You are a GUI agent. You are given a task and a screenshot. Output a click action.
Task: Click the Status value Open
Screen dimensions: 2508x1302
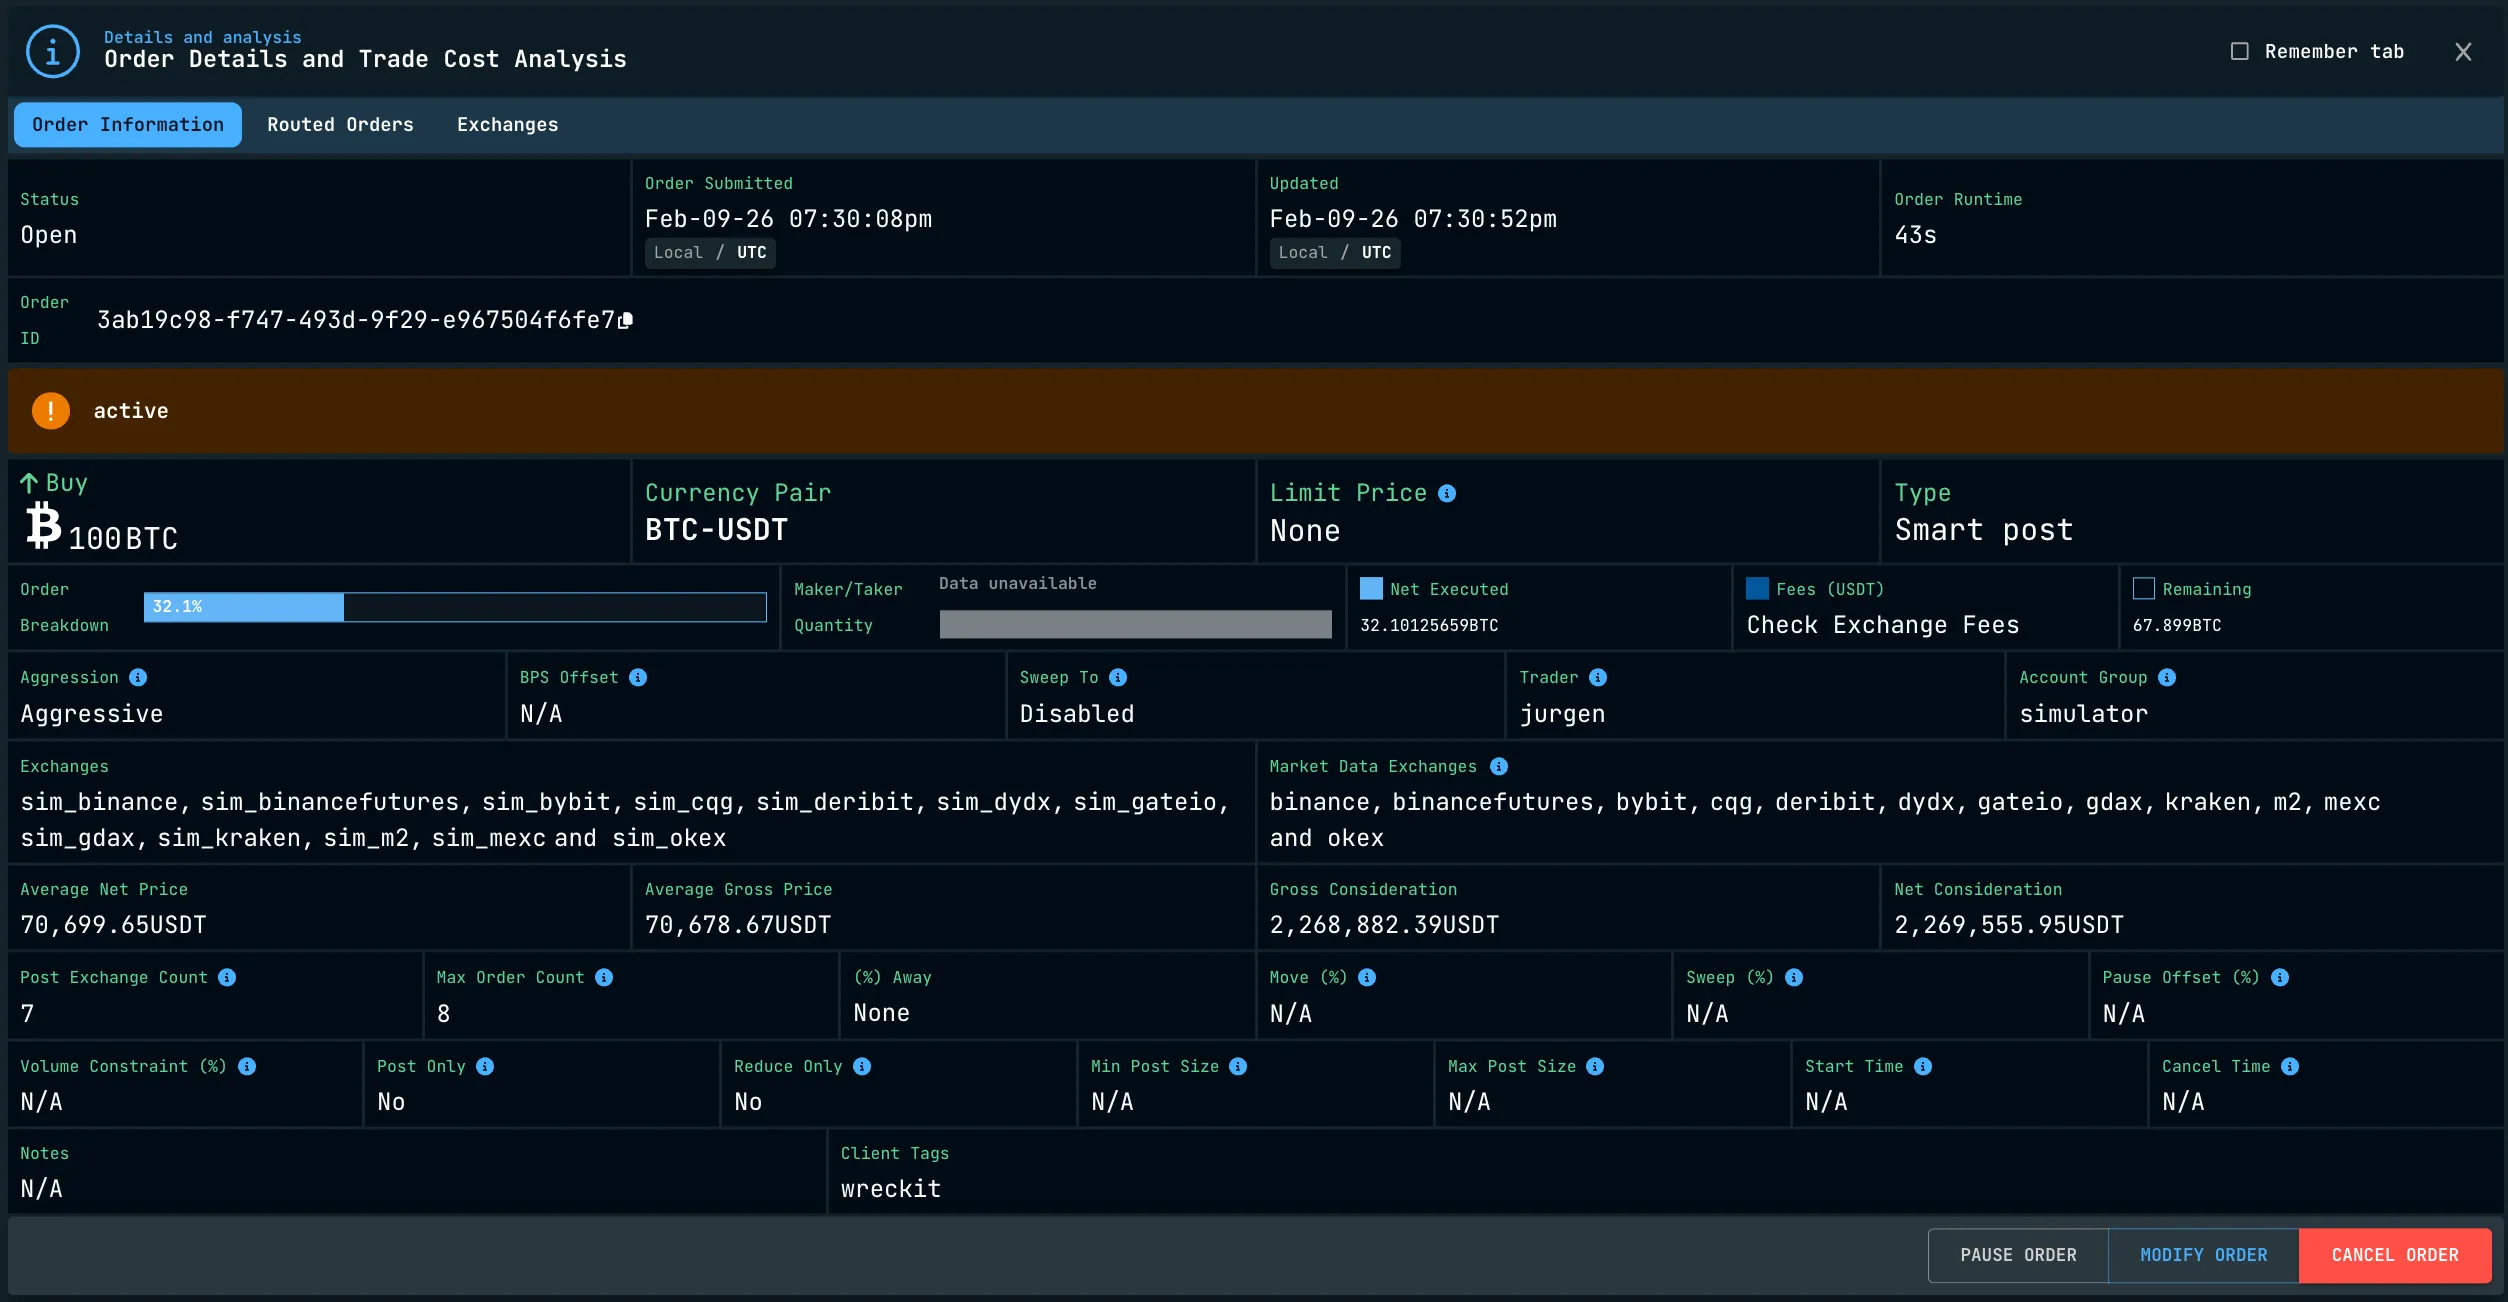(49, 235)
